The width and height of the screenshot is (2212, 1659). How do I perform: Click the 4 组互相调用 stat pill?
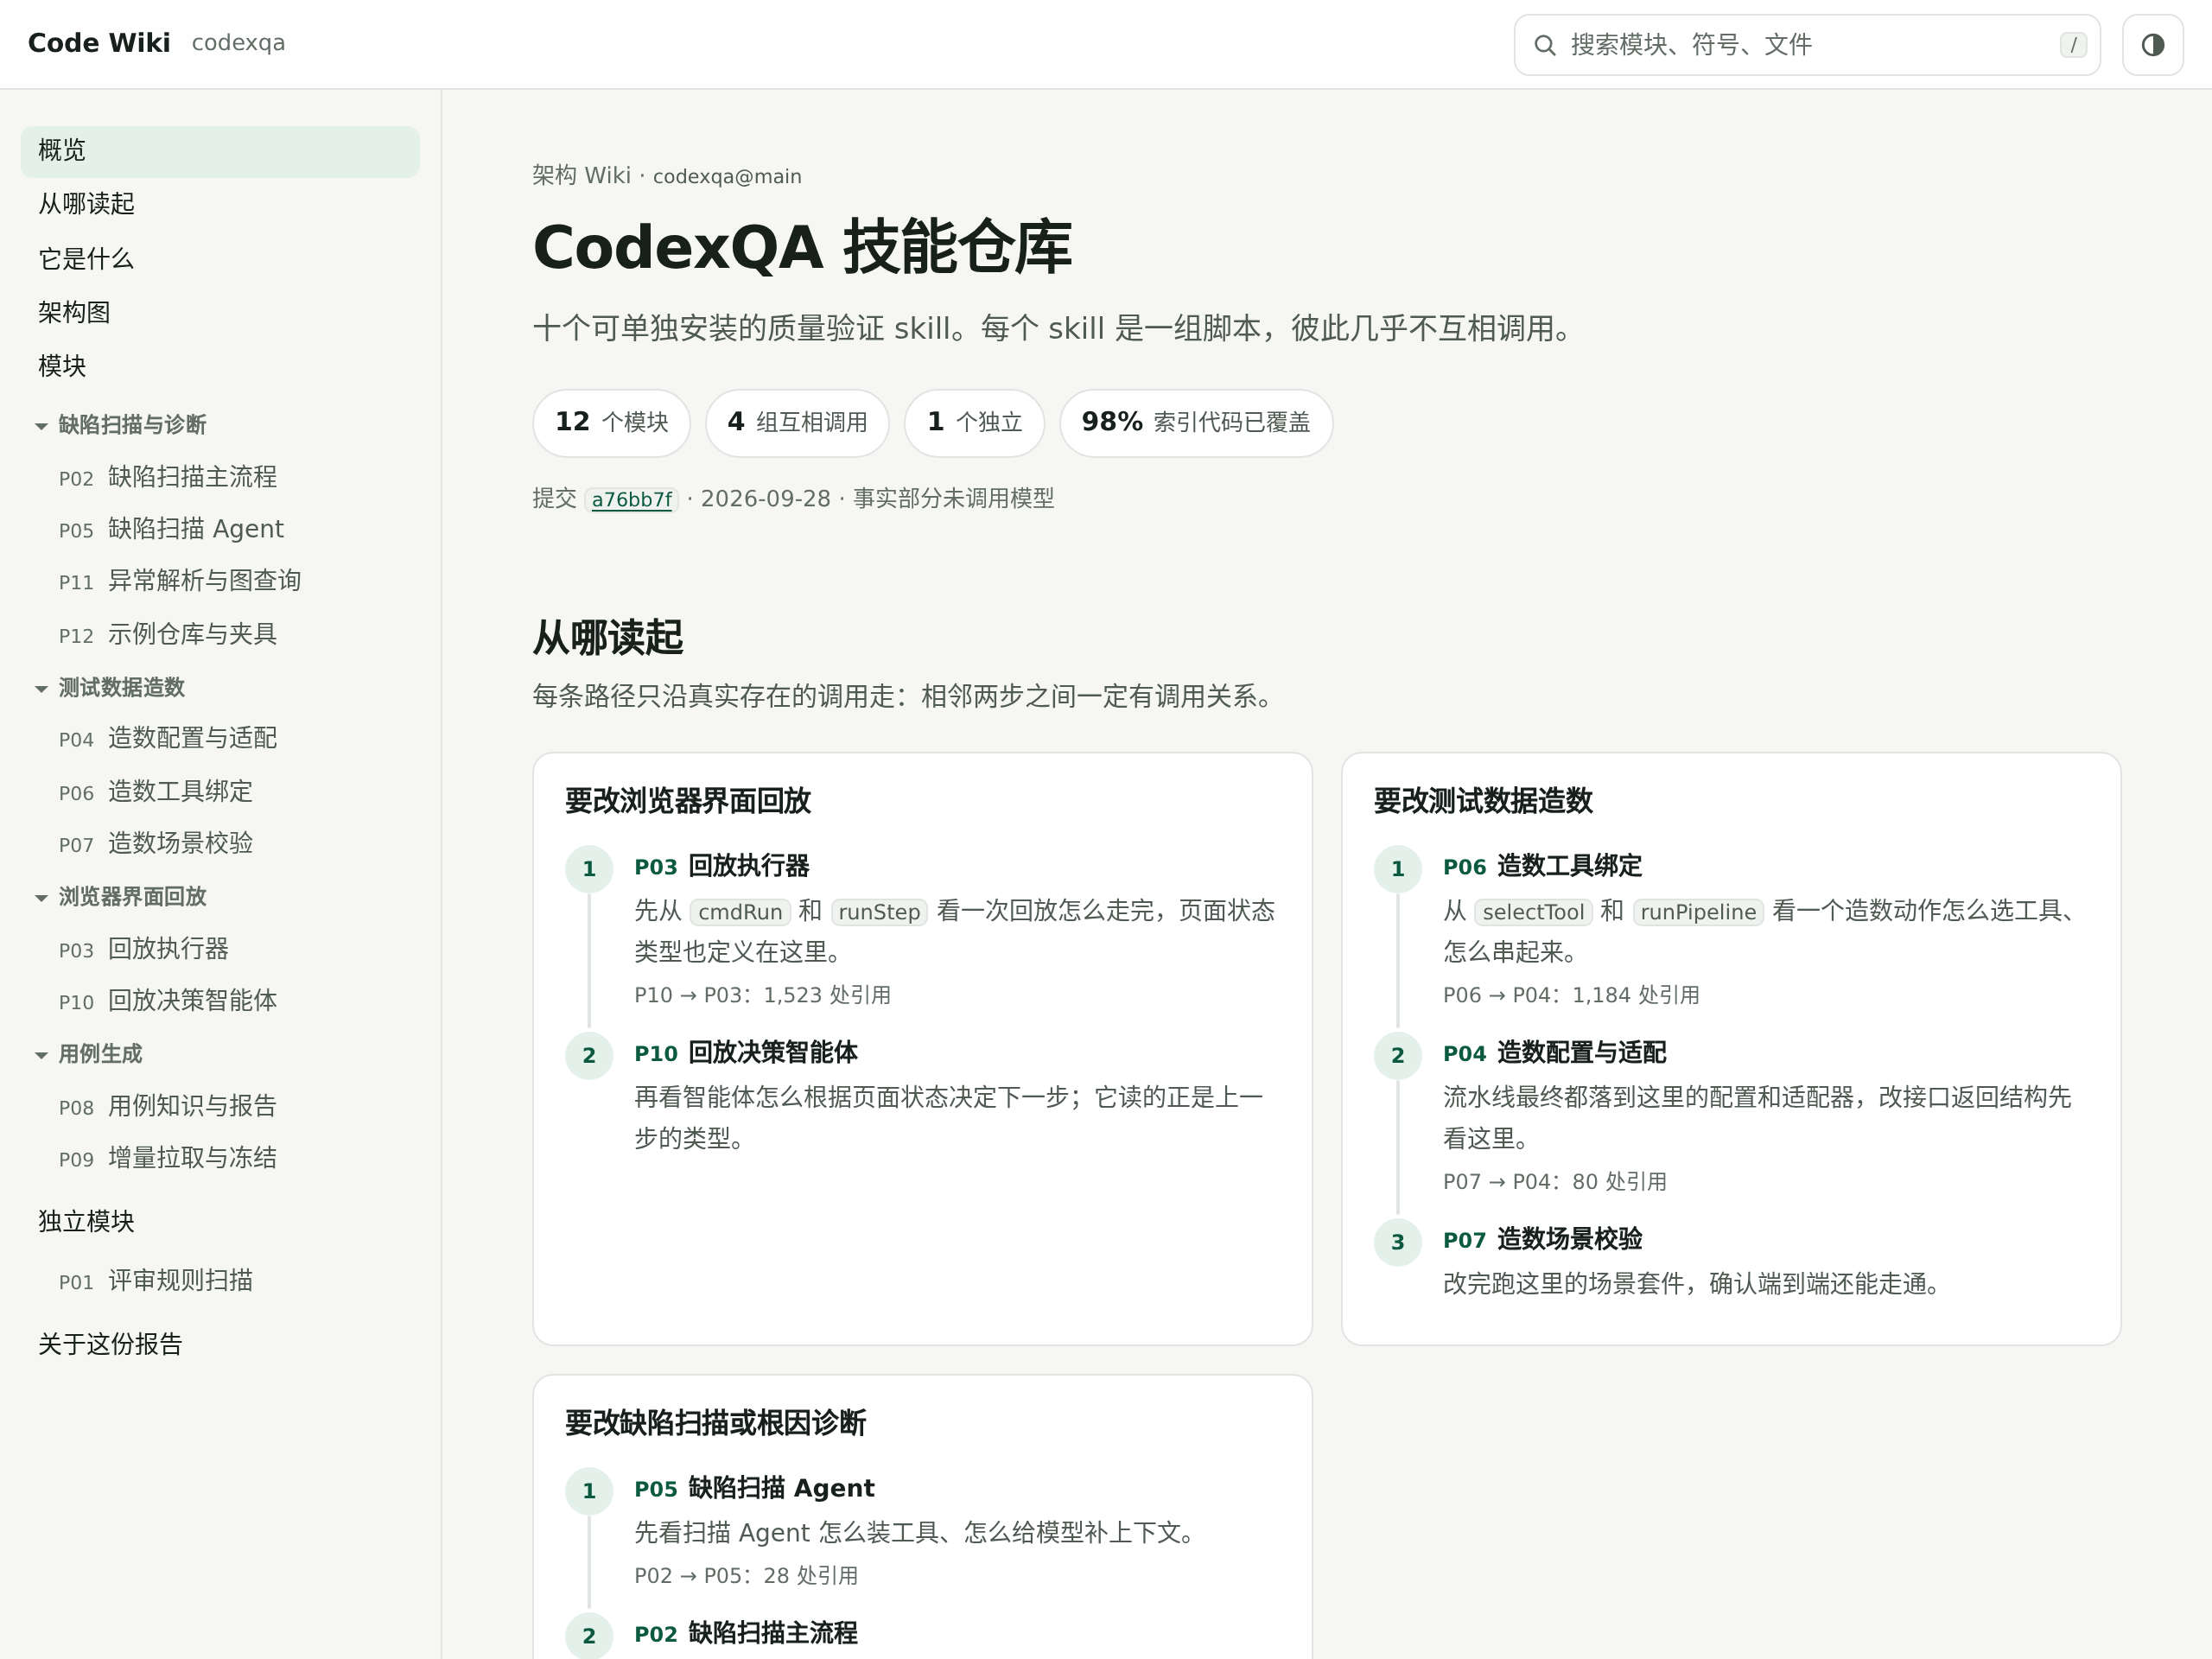pyautogui.click(x=797, y=423)
